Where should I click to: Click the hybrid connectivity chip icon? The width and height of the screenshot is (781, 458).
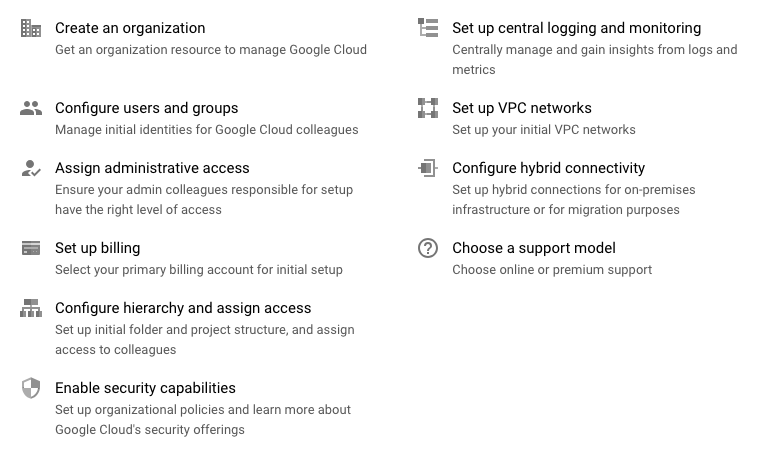pyautogui.click(x=428, y=168)
